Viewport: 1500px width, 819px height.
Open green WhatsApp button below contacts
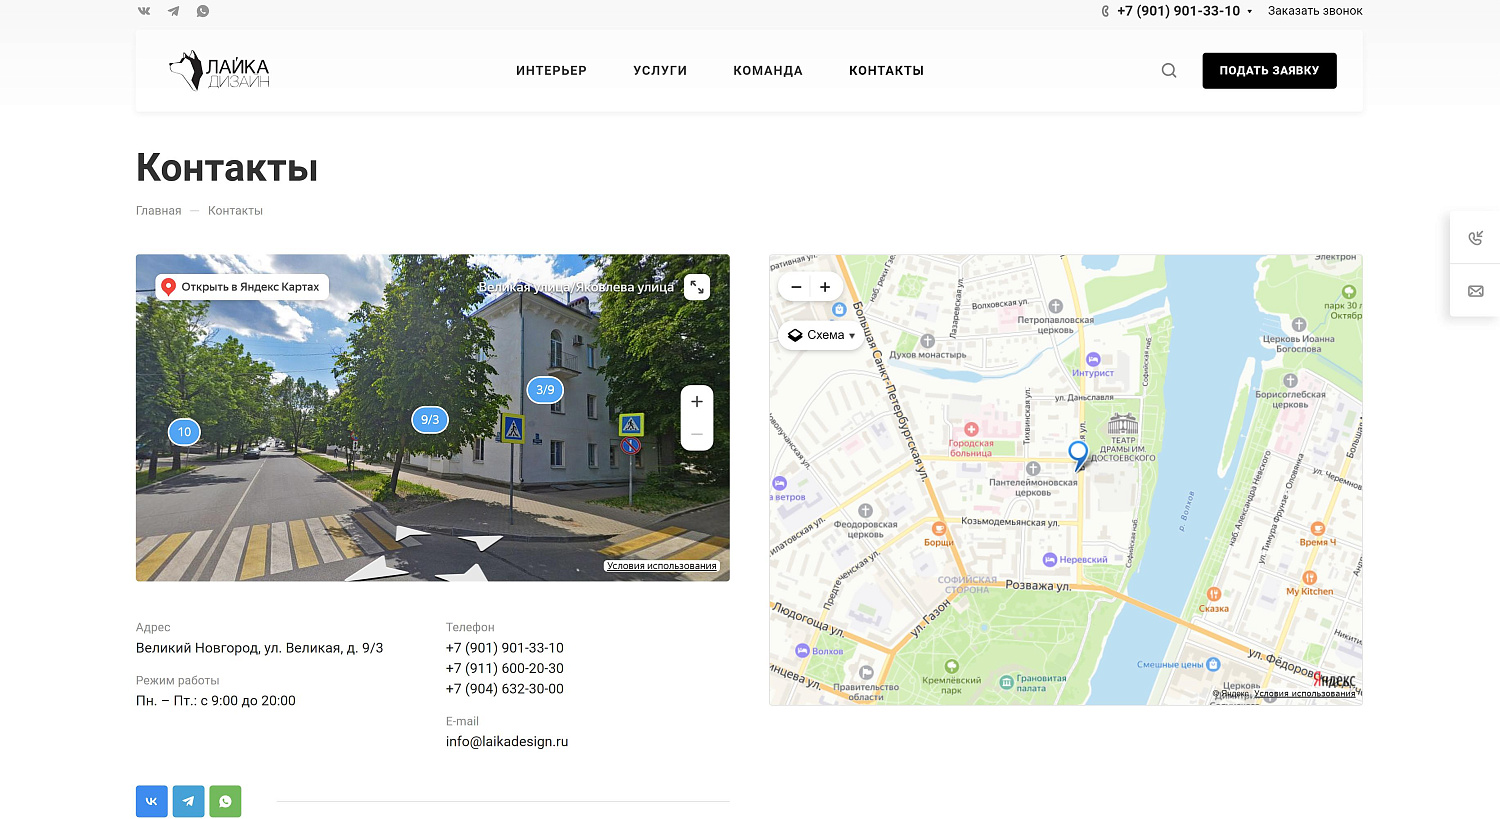pos(225,801)
